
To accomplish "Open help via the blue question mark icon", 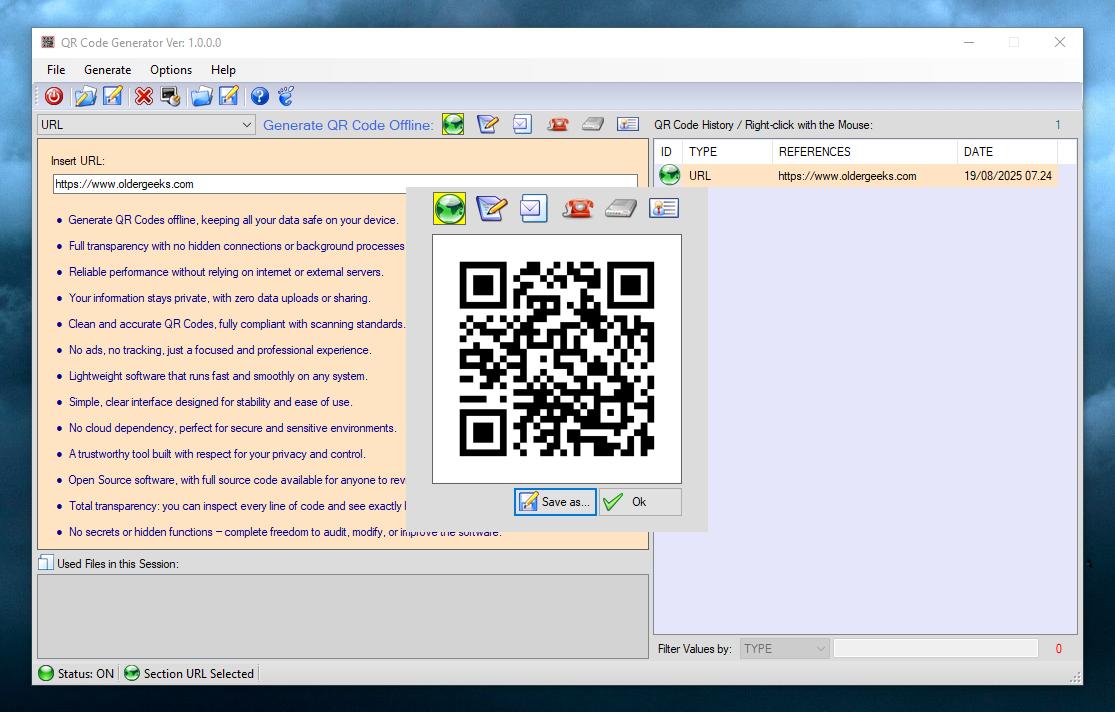I will [x=259, y=96].
